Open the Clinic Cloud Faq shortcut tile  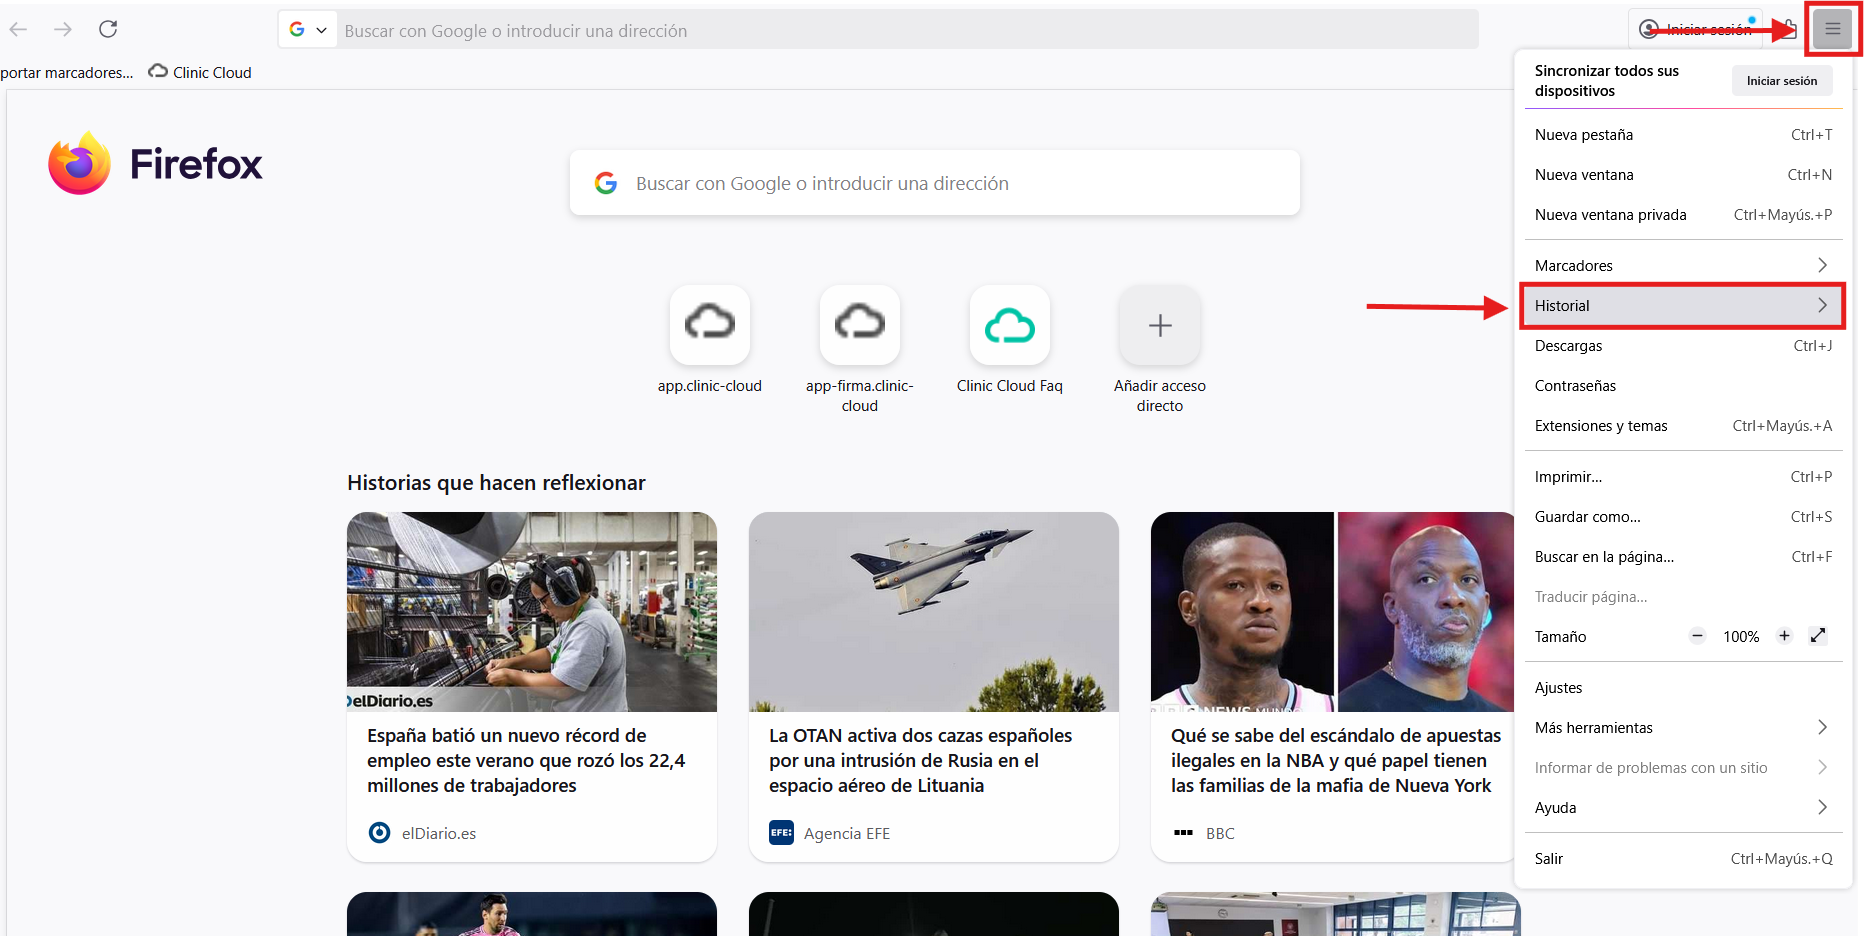(x=1009, y=325)
